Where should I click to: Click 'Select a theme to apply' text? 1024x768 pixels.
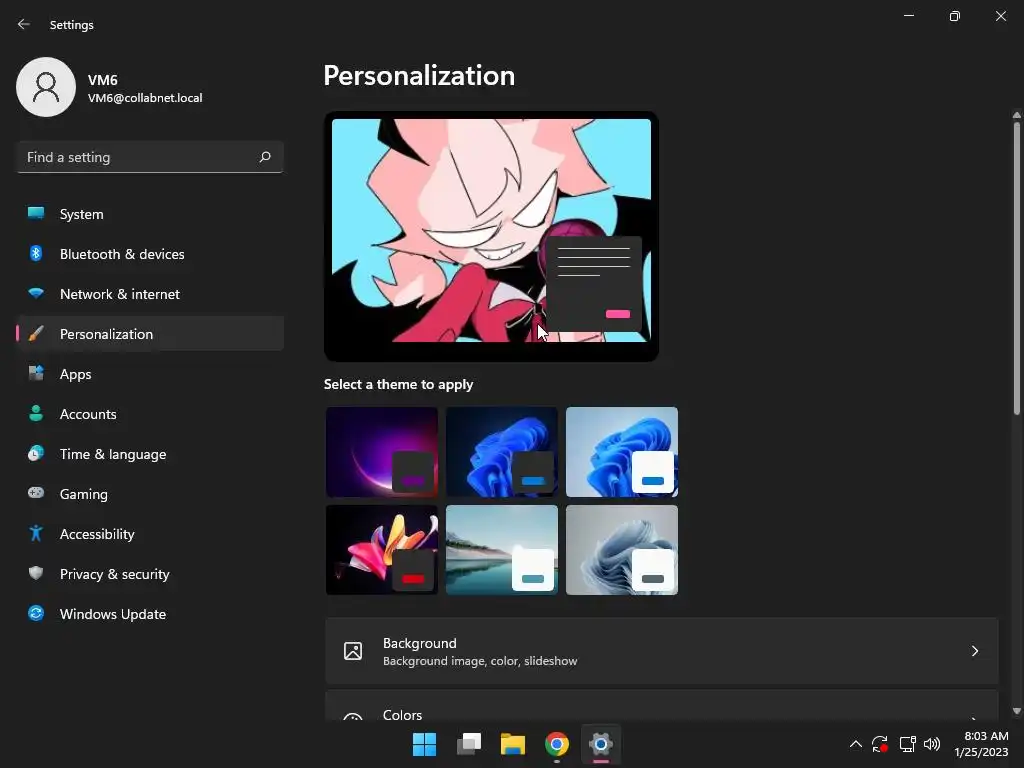(398, 384)
